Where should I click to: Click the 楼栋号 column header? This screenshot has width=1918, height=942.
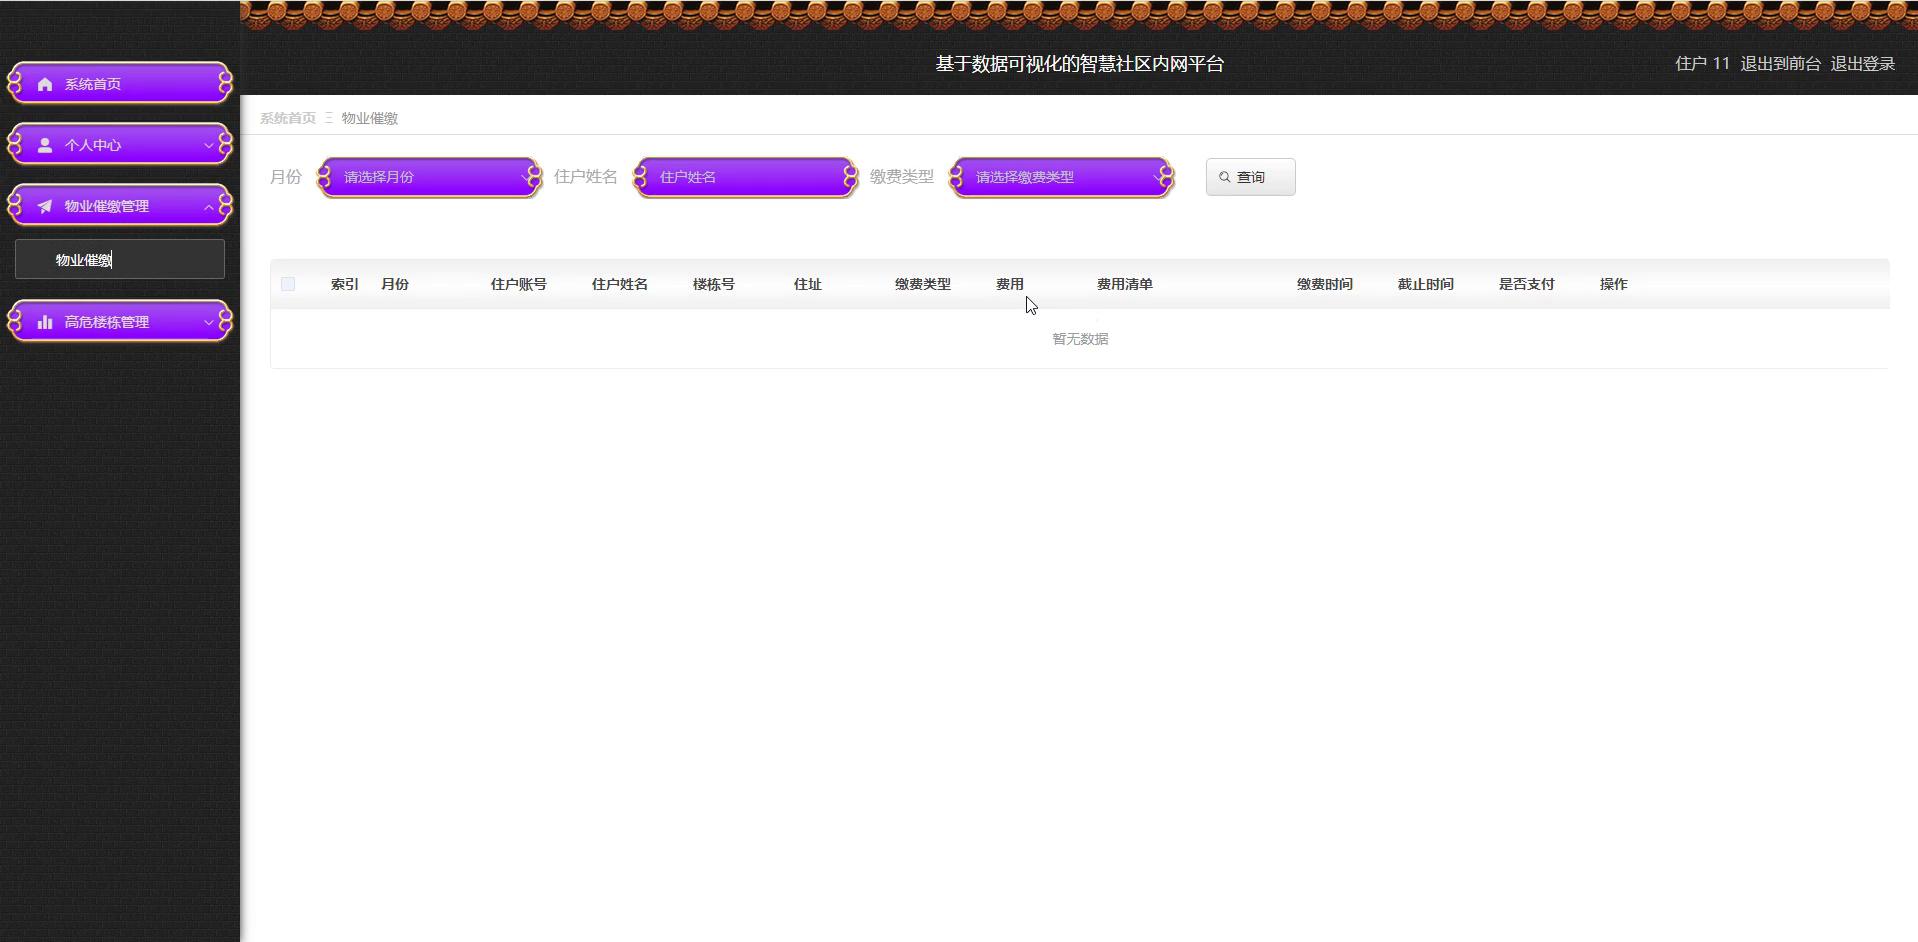(x=714, y=284)
